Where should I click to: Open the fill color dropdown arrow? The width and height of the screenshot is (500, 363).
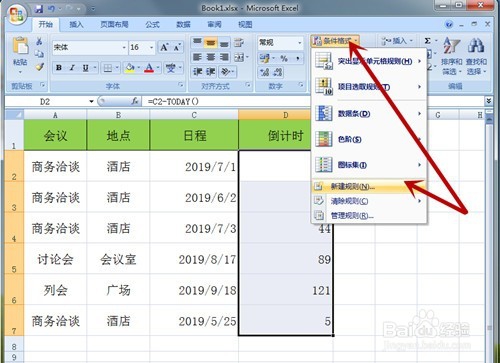pyautogui.click(x=139, y=68)
